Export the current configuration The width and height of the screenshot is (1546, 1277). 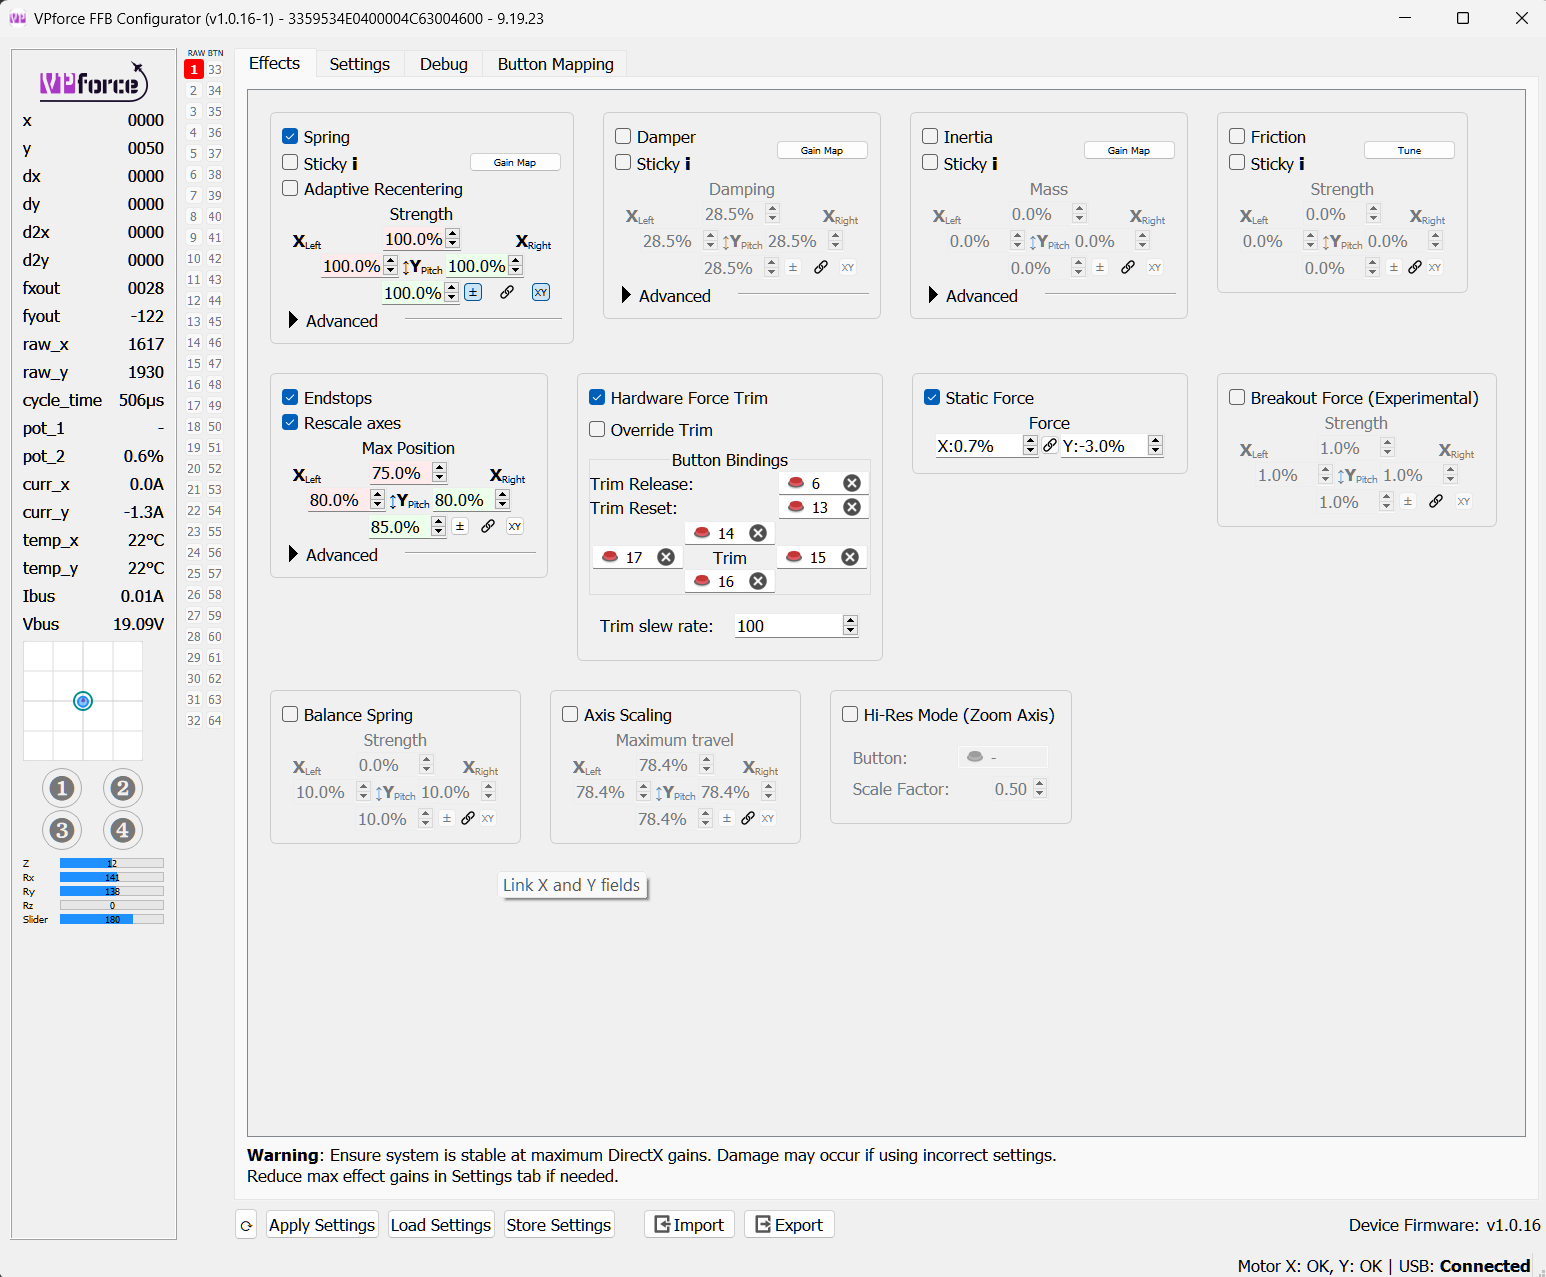[x=789, y=1225]
